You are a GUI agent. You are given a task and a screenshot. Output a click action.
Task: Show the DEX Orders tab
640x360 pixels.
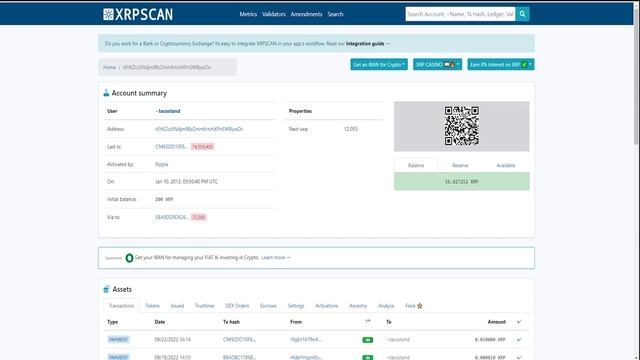point(237,306)
